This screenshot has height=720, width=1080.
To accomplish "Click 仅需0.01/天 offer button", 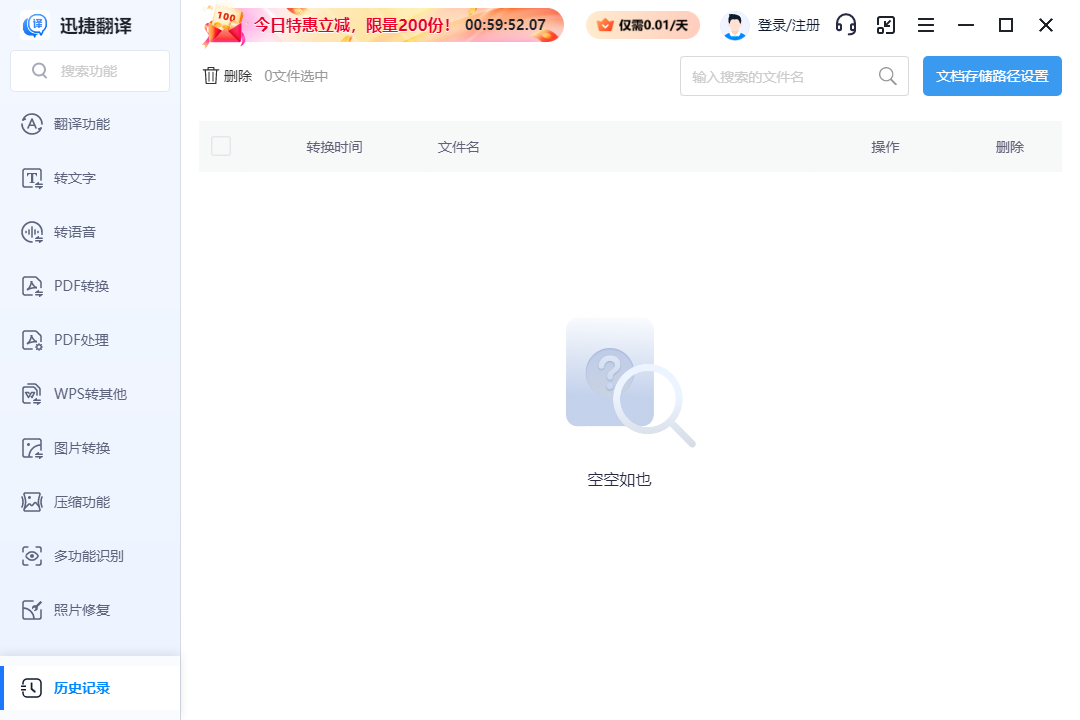I will (643, 25).
